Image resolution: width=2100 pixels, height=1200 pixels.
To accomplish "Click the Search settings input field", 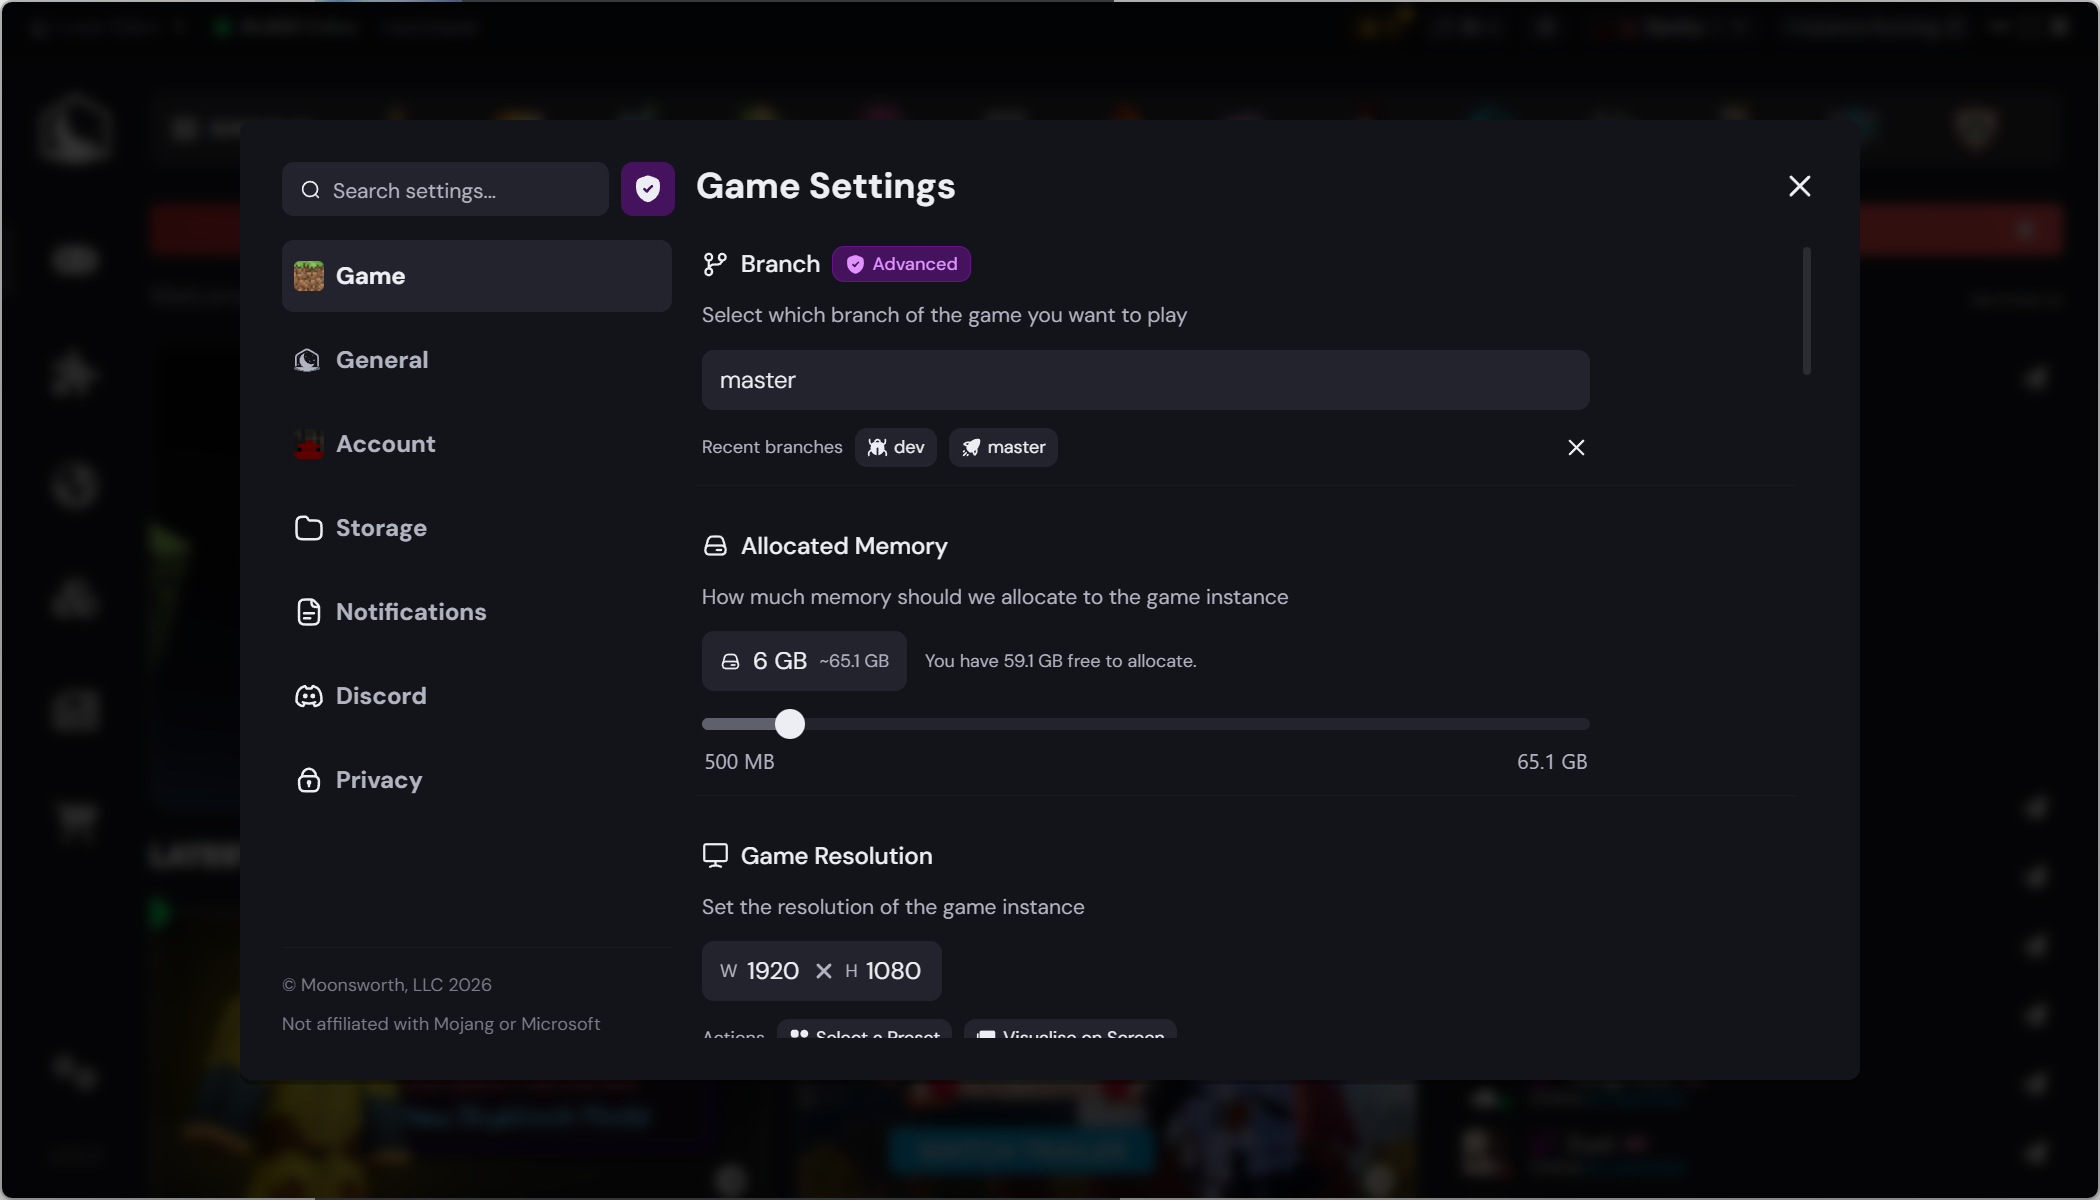I will point(460,190).
